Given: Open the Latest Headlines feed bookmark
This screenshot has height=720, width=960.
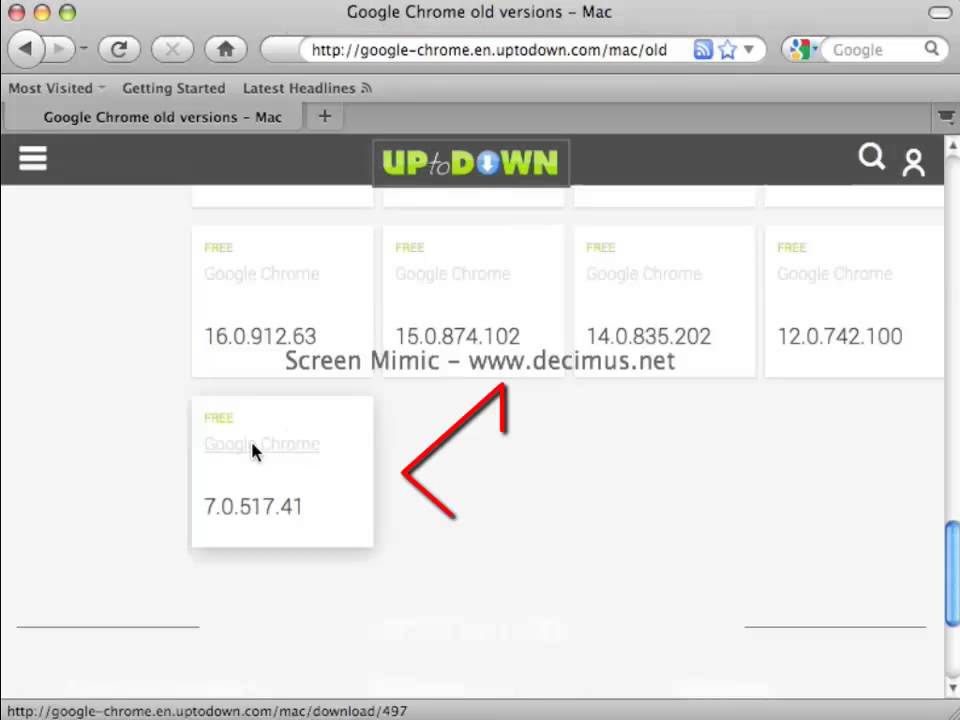Looking at the screenshot, I should (307, 88).
